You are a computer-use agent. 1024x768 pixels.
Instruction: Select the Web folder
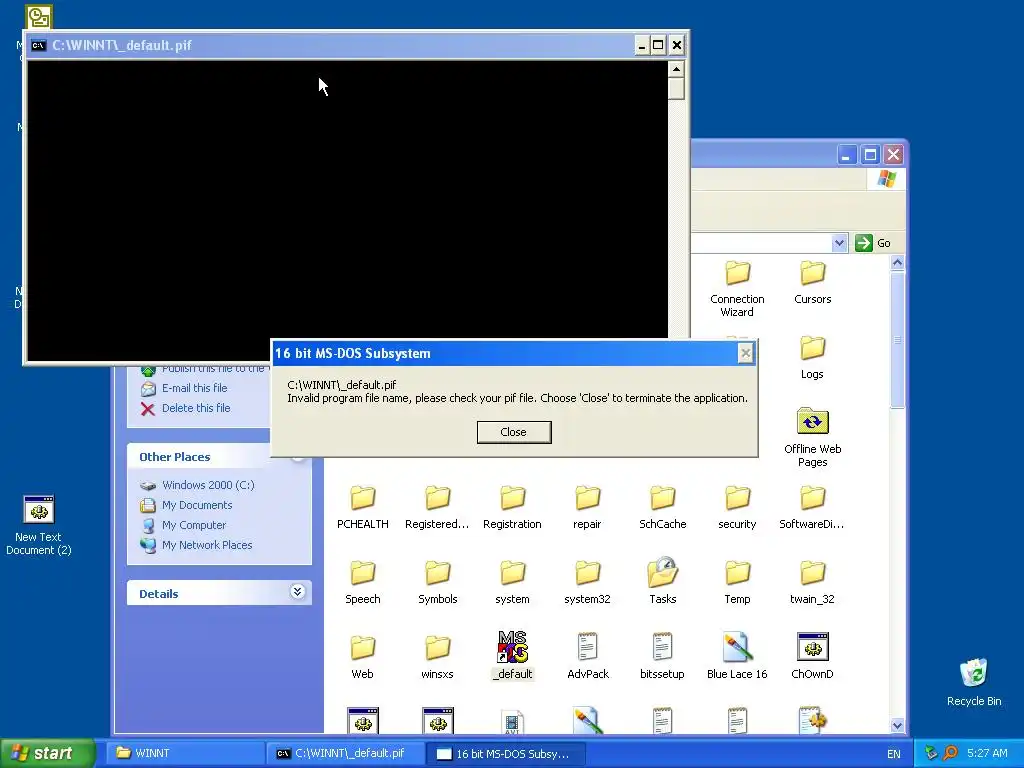(x=362, y=658)
